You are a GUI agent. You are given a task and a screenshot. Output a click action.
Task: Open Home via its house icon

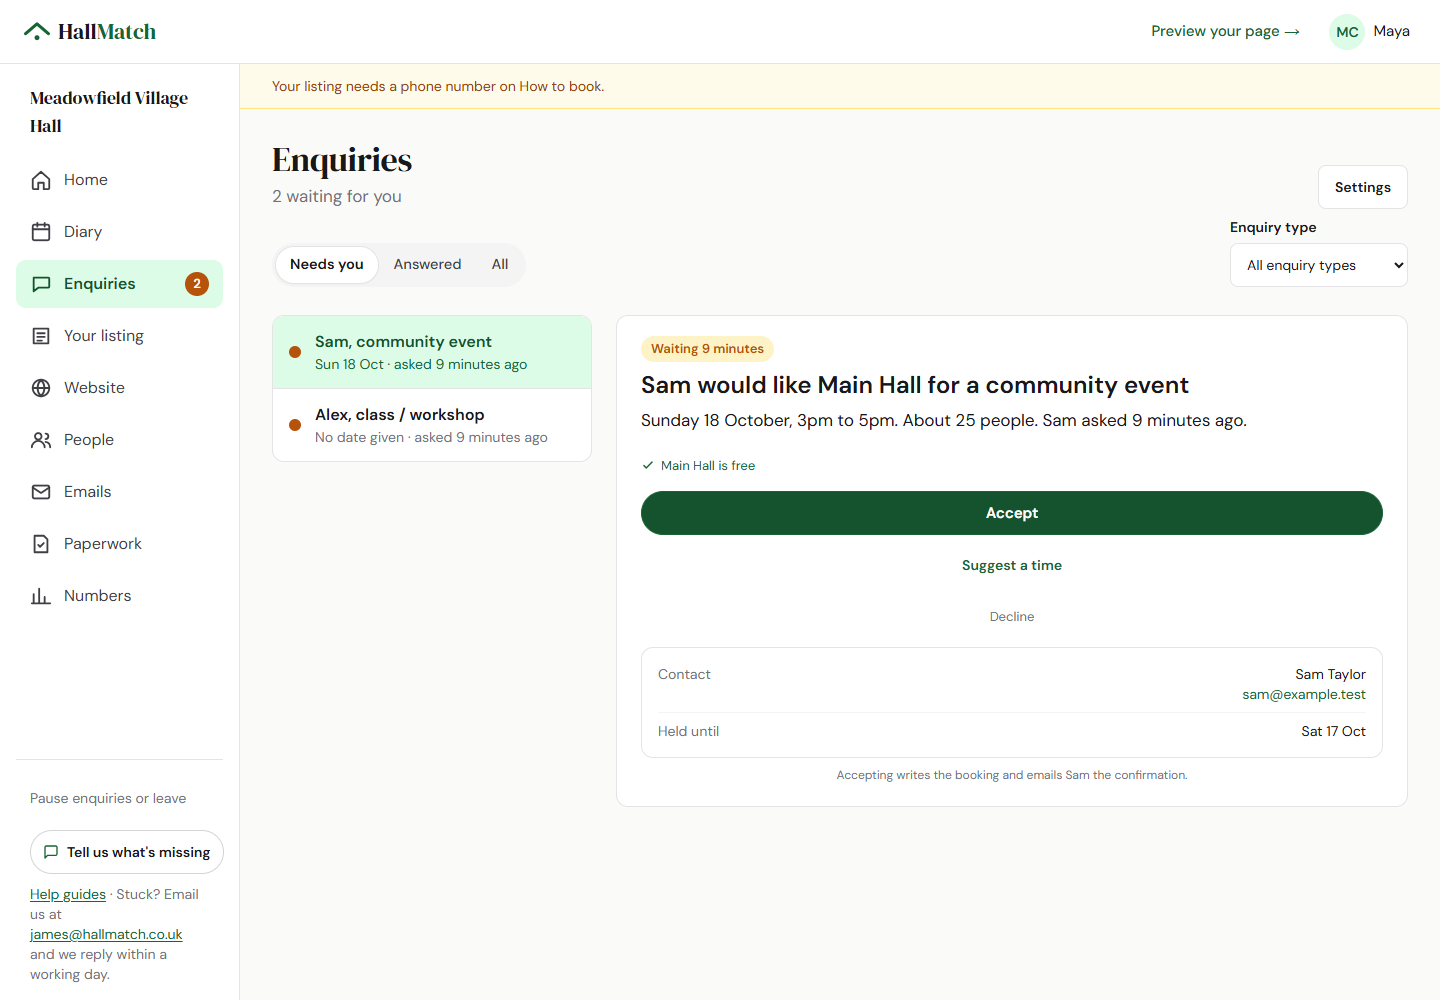[41, 180]
